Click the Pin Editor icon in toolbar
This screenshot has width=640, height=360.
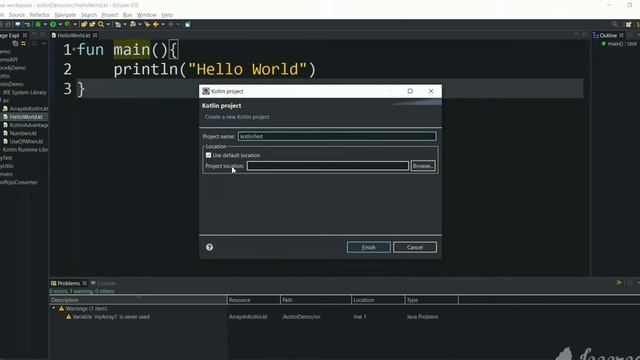188,24
